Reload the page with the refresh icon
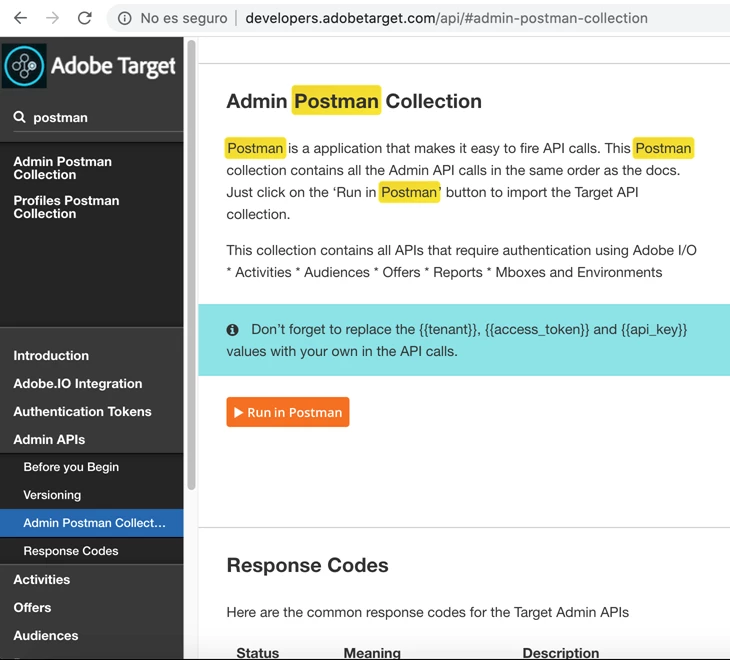The height and width of the screenshot is (660, 730). pyautogui.click(x=85, y=18)
